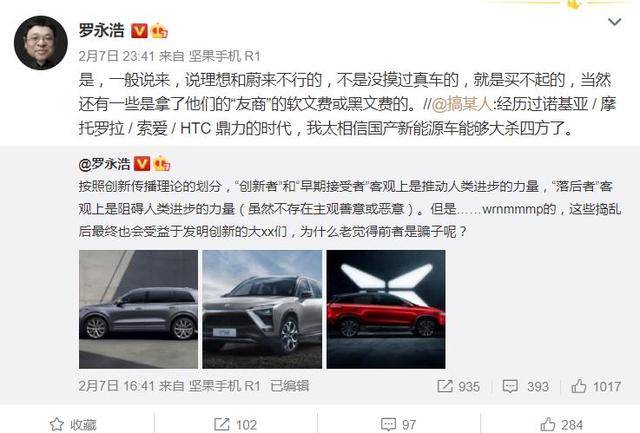The height and width of the screenshot is (433, 640).
Task: Repost this post using the 102 button
Action: pyautogui.click(x=235, y=424)
